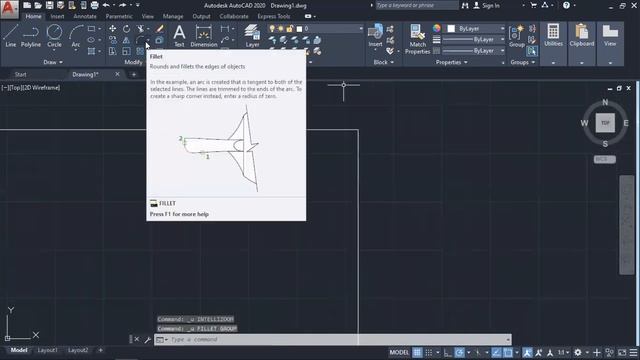This screenshot has width=640, height=360.
Task: Toggle group selection on/off in Groups panel
Action: click(531, 51)
